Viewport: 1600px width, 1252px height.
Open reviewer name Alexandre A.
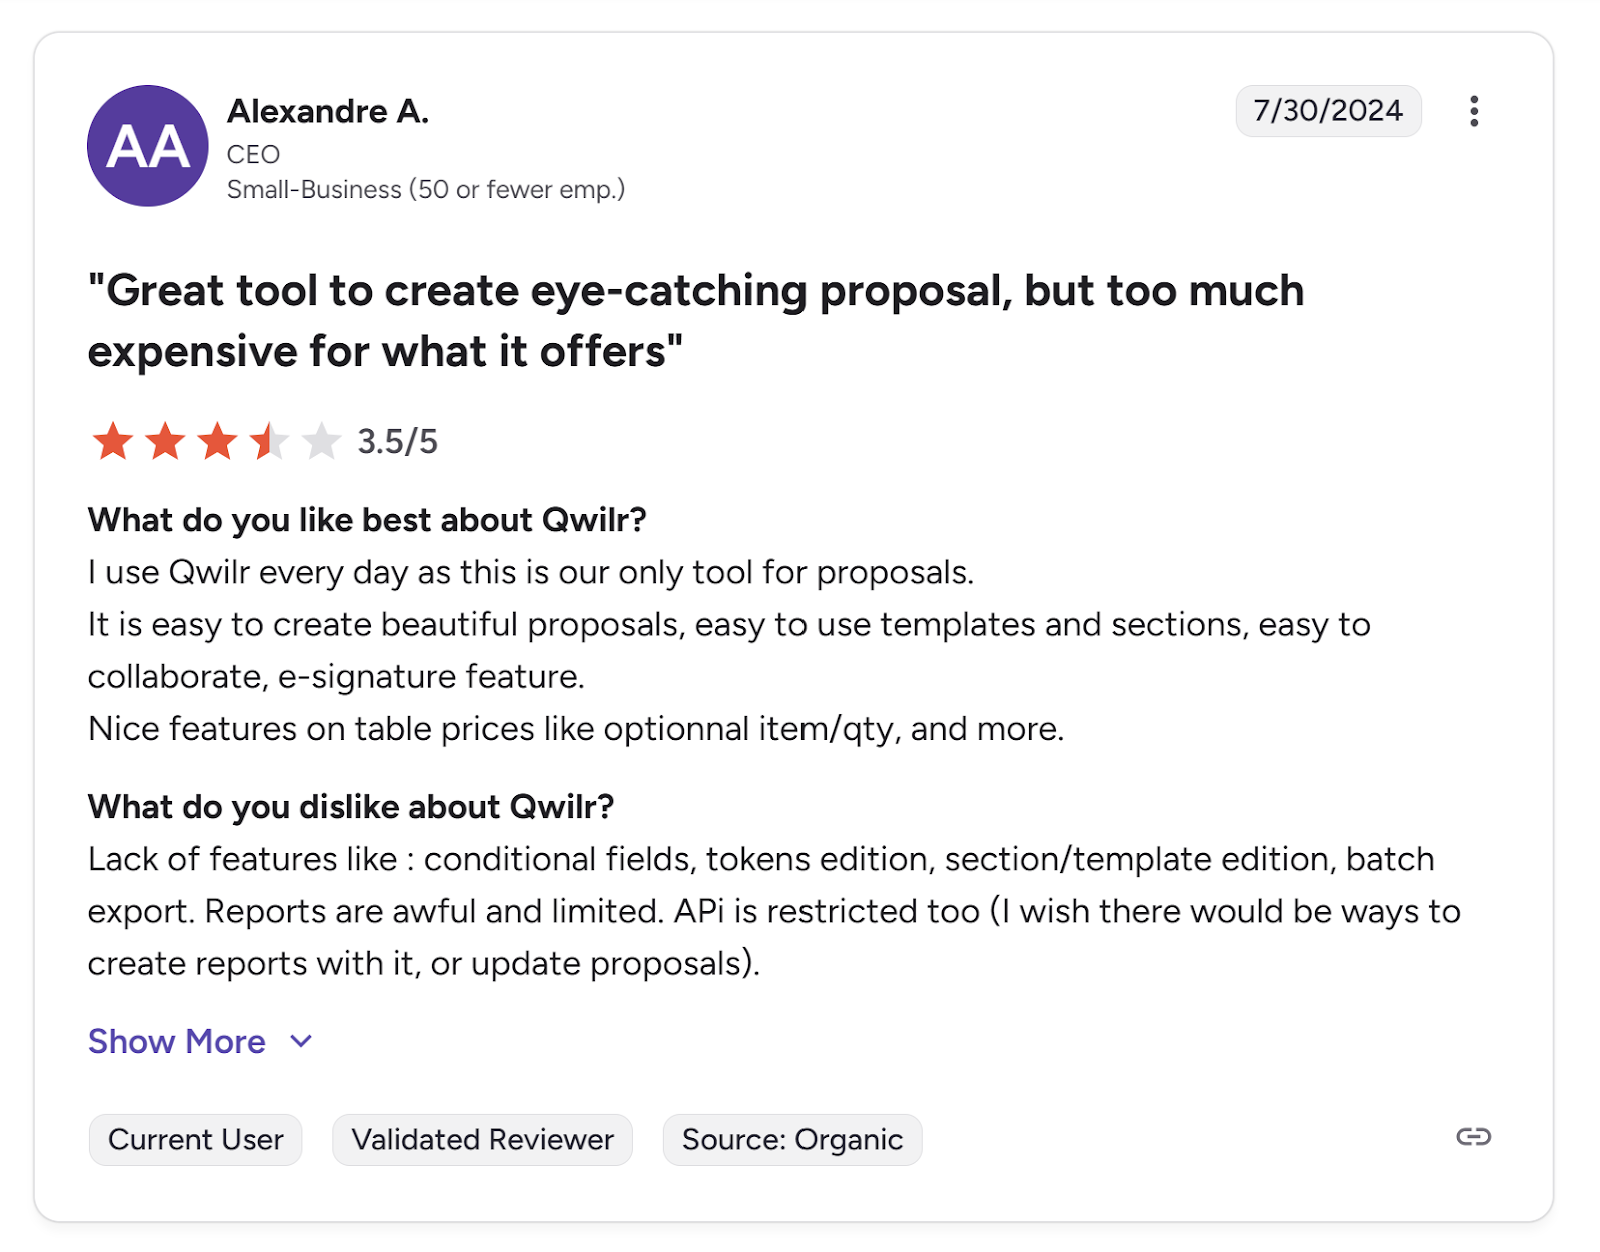[328, 111]
